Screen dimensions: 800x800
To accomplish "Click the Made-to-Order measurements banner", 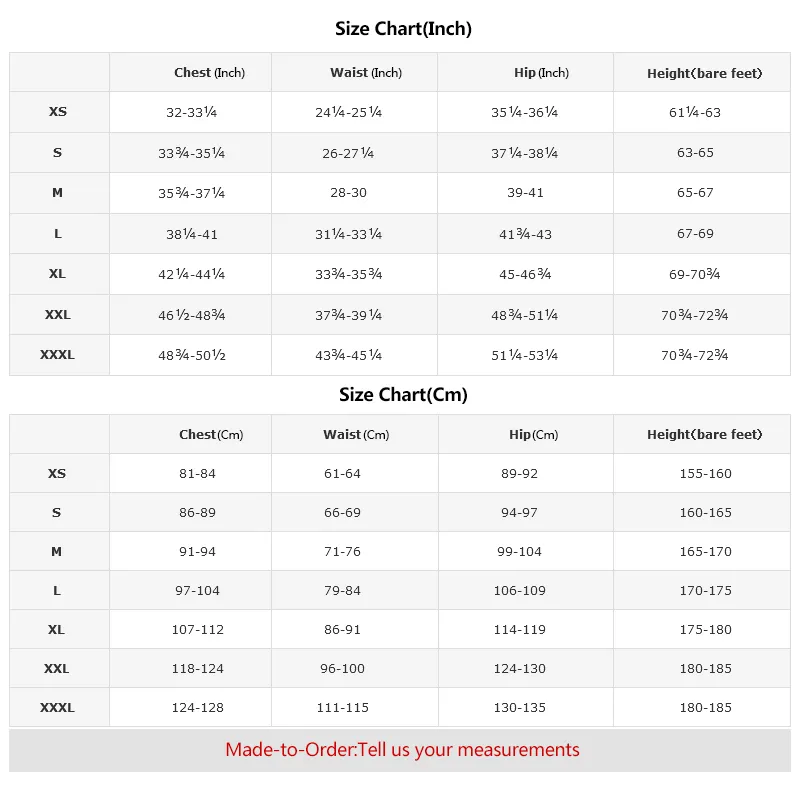I will point(402,750).
